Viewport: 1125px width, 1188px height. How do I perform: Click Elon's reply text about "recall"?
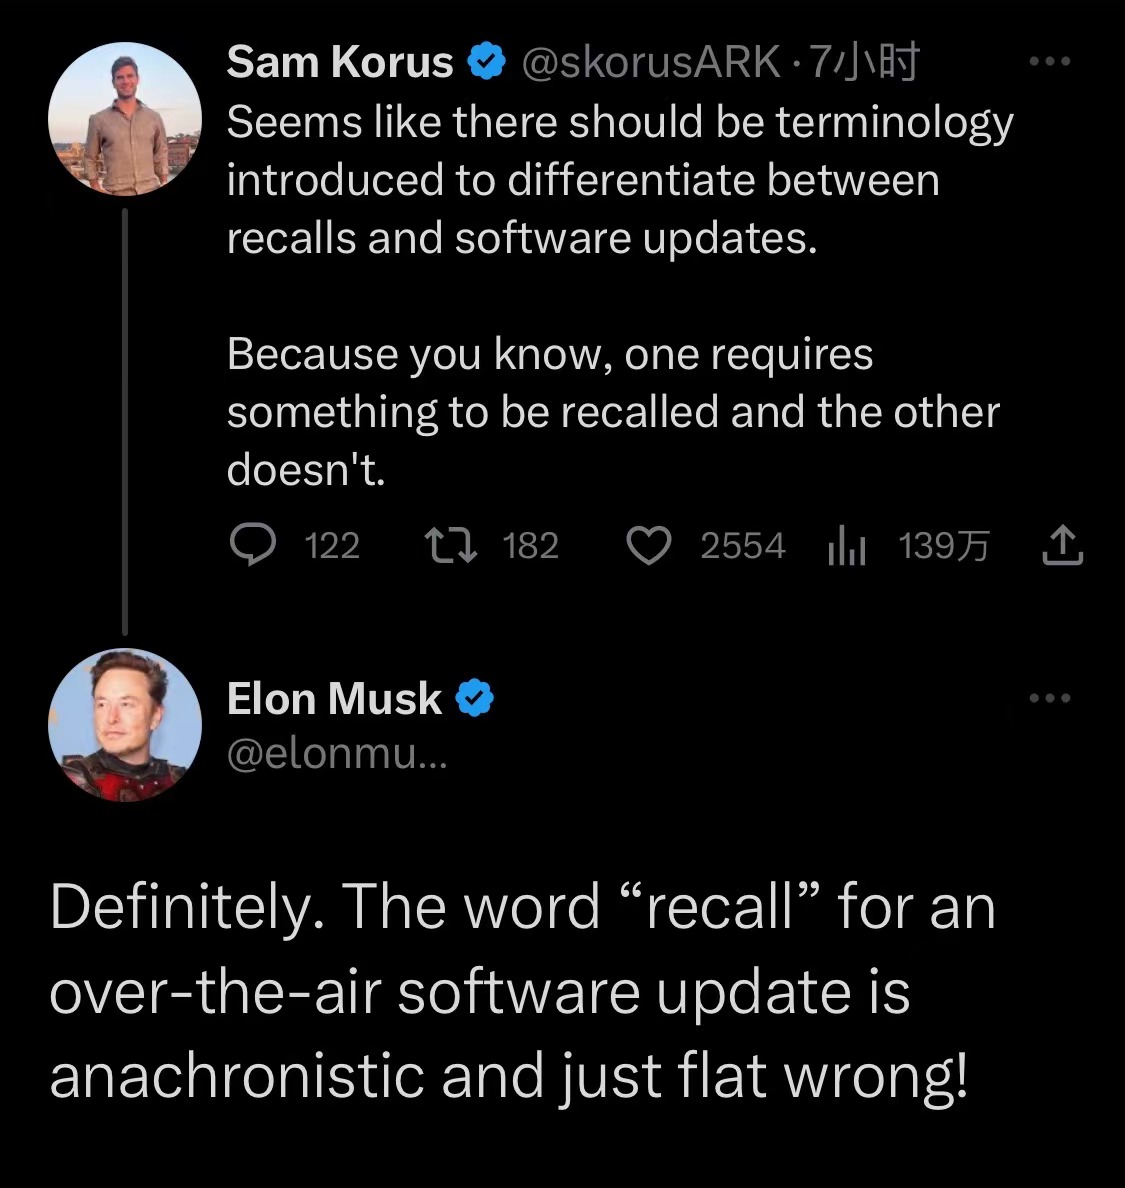pos(522,991)
